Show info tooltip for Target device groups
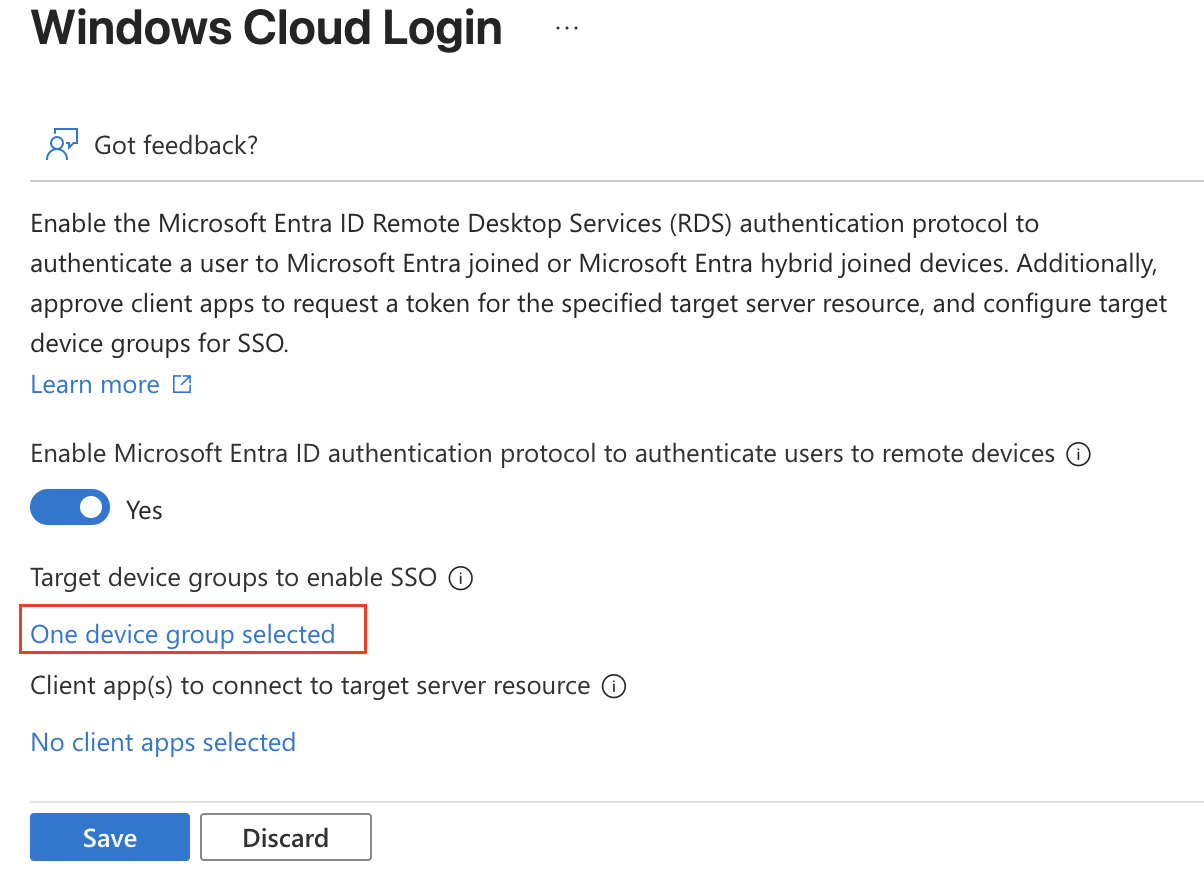The width and height of the screenshot is (1204, 886). pos(460,578)
